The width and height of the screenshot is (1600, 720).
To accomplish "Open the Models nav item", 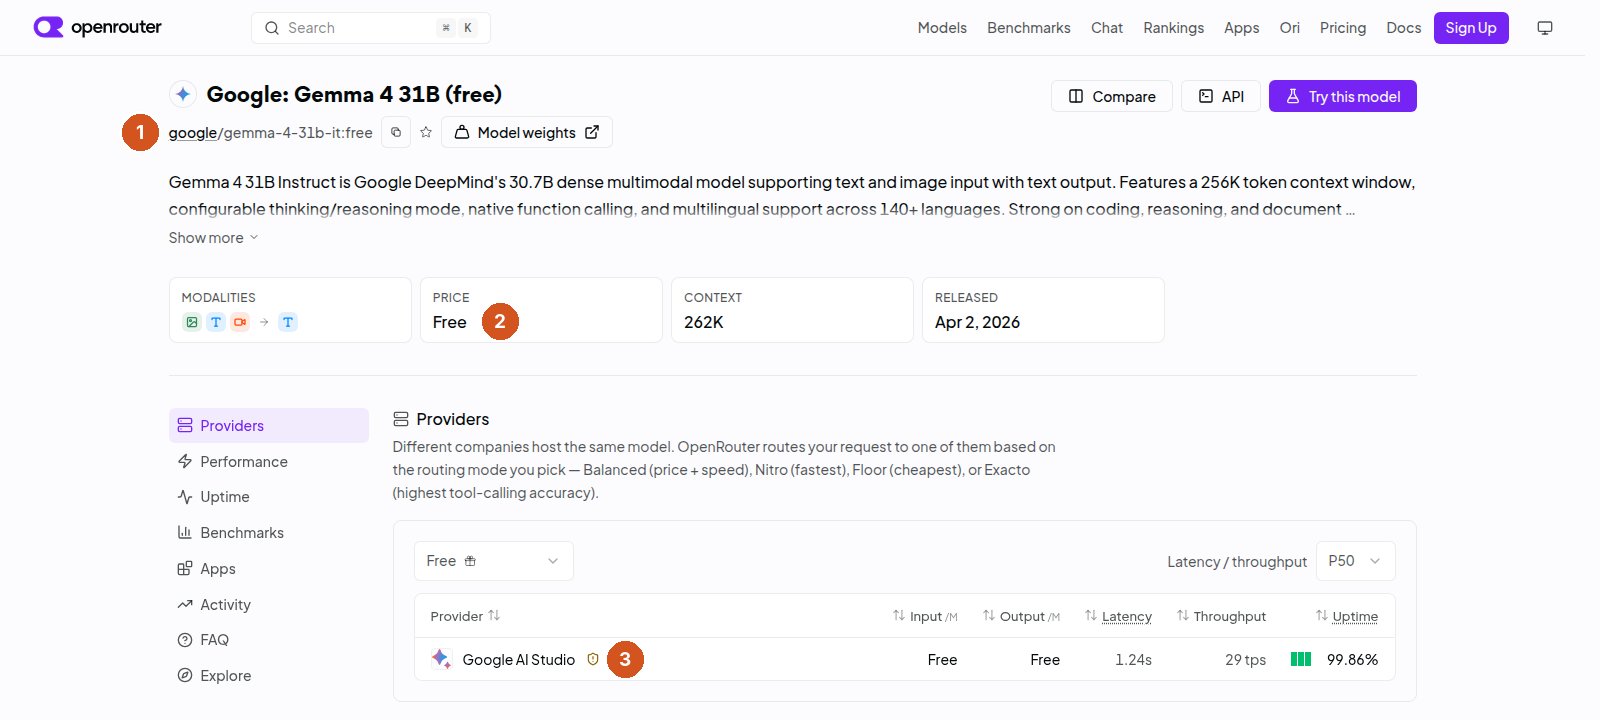I will [942, 28].
